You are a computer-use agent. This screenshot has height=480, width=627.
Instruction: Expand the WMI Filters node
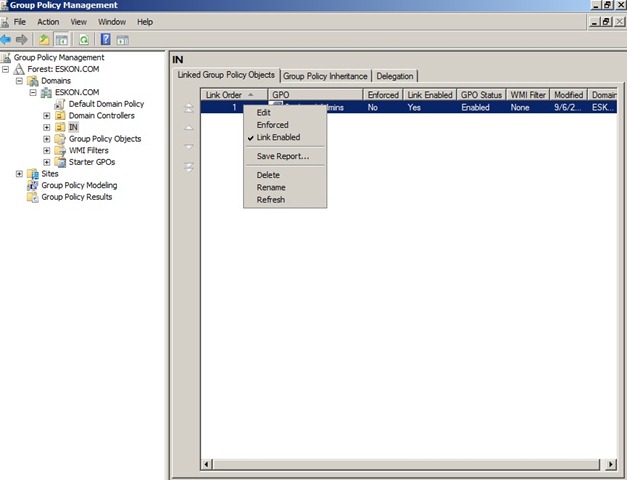coord(46,150)
